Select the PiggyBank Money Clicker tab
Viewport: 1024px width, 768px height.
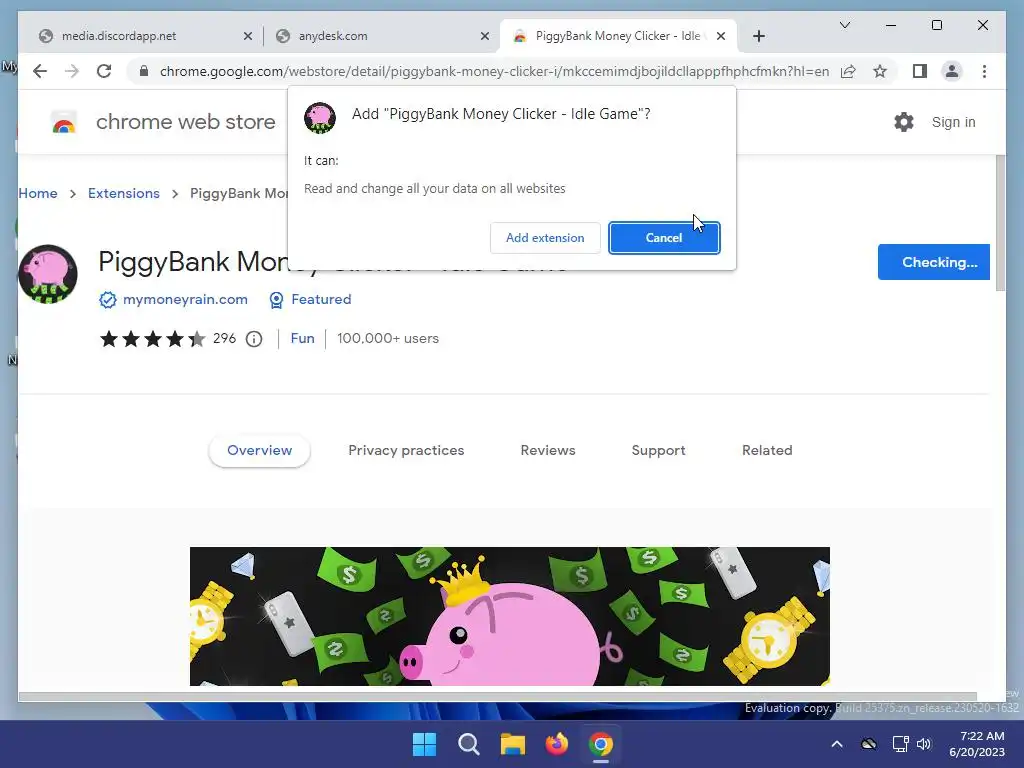click(617, 36)
